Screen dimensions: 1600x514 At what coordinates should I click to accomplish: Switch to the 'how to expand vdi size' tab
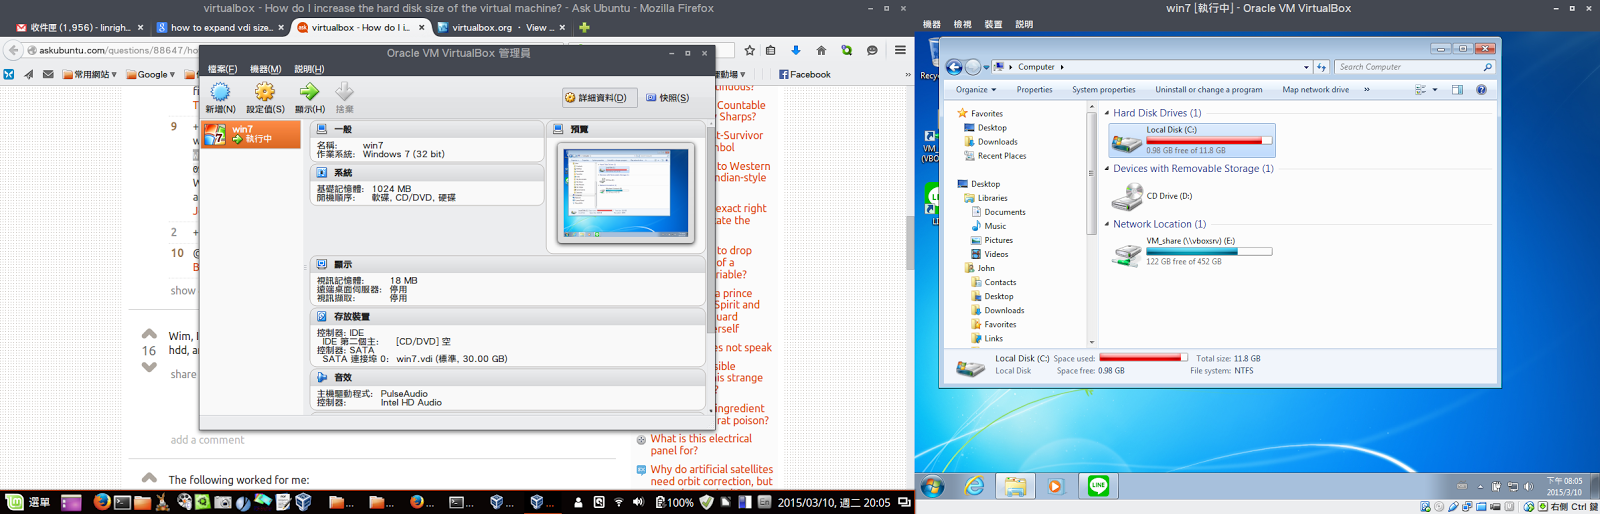[x=219, y=27]
